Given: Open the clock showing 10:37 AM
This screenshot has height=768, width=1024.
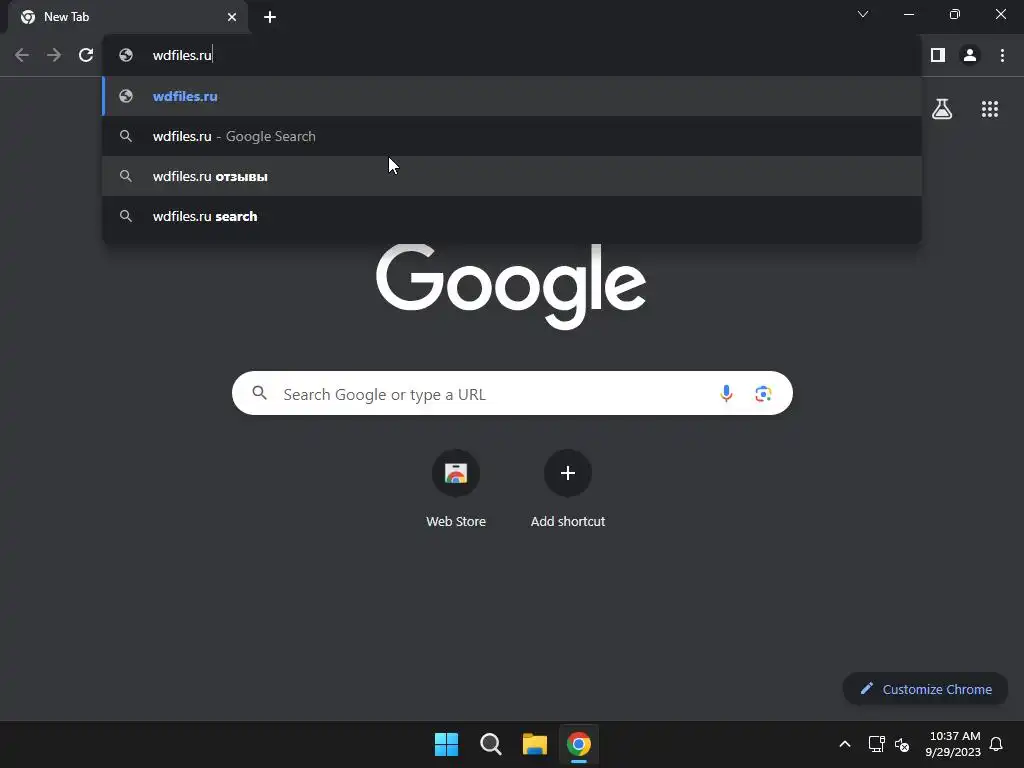Looking at the screenshot, I should pos(953,744).
